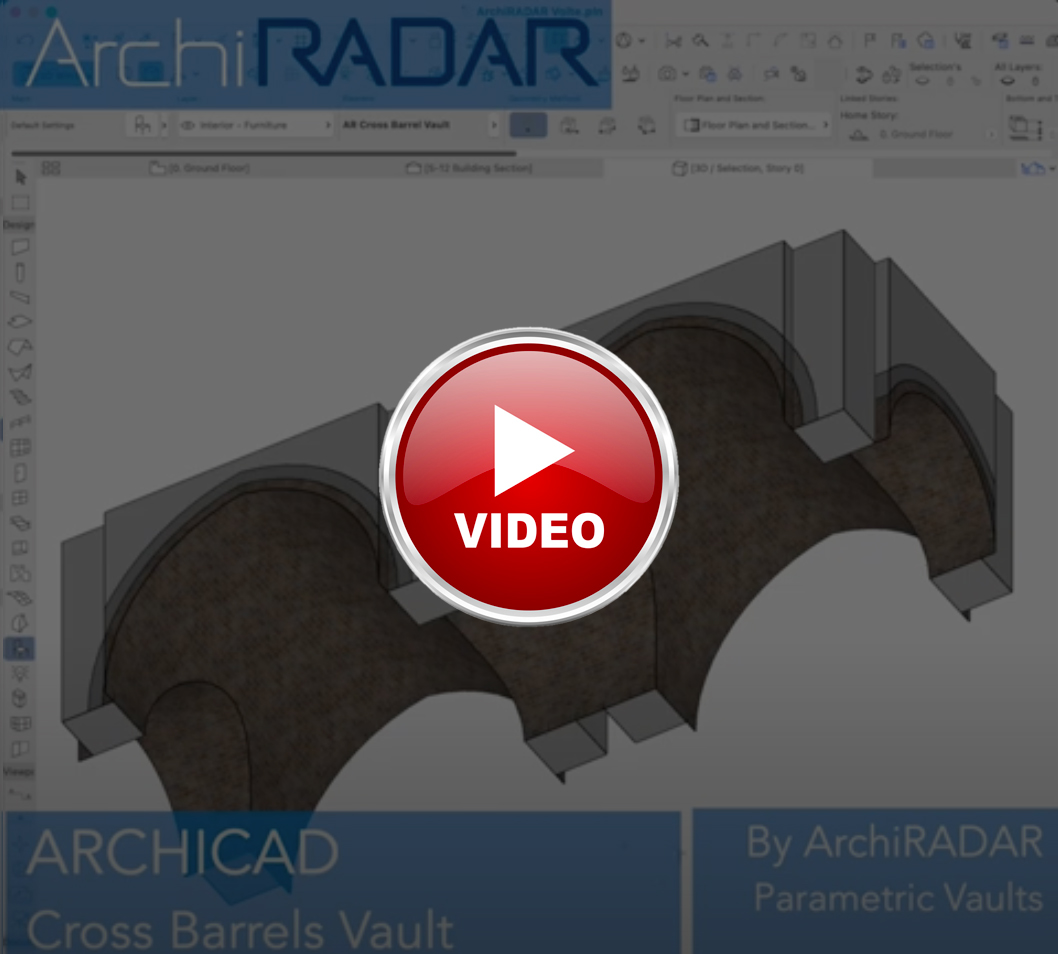Play the Cross Barrels Vault video

click(x=529, y=476)
